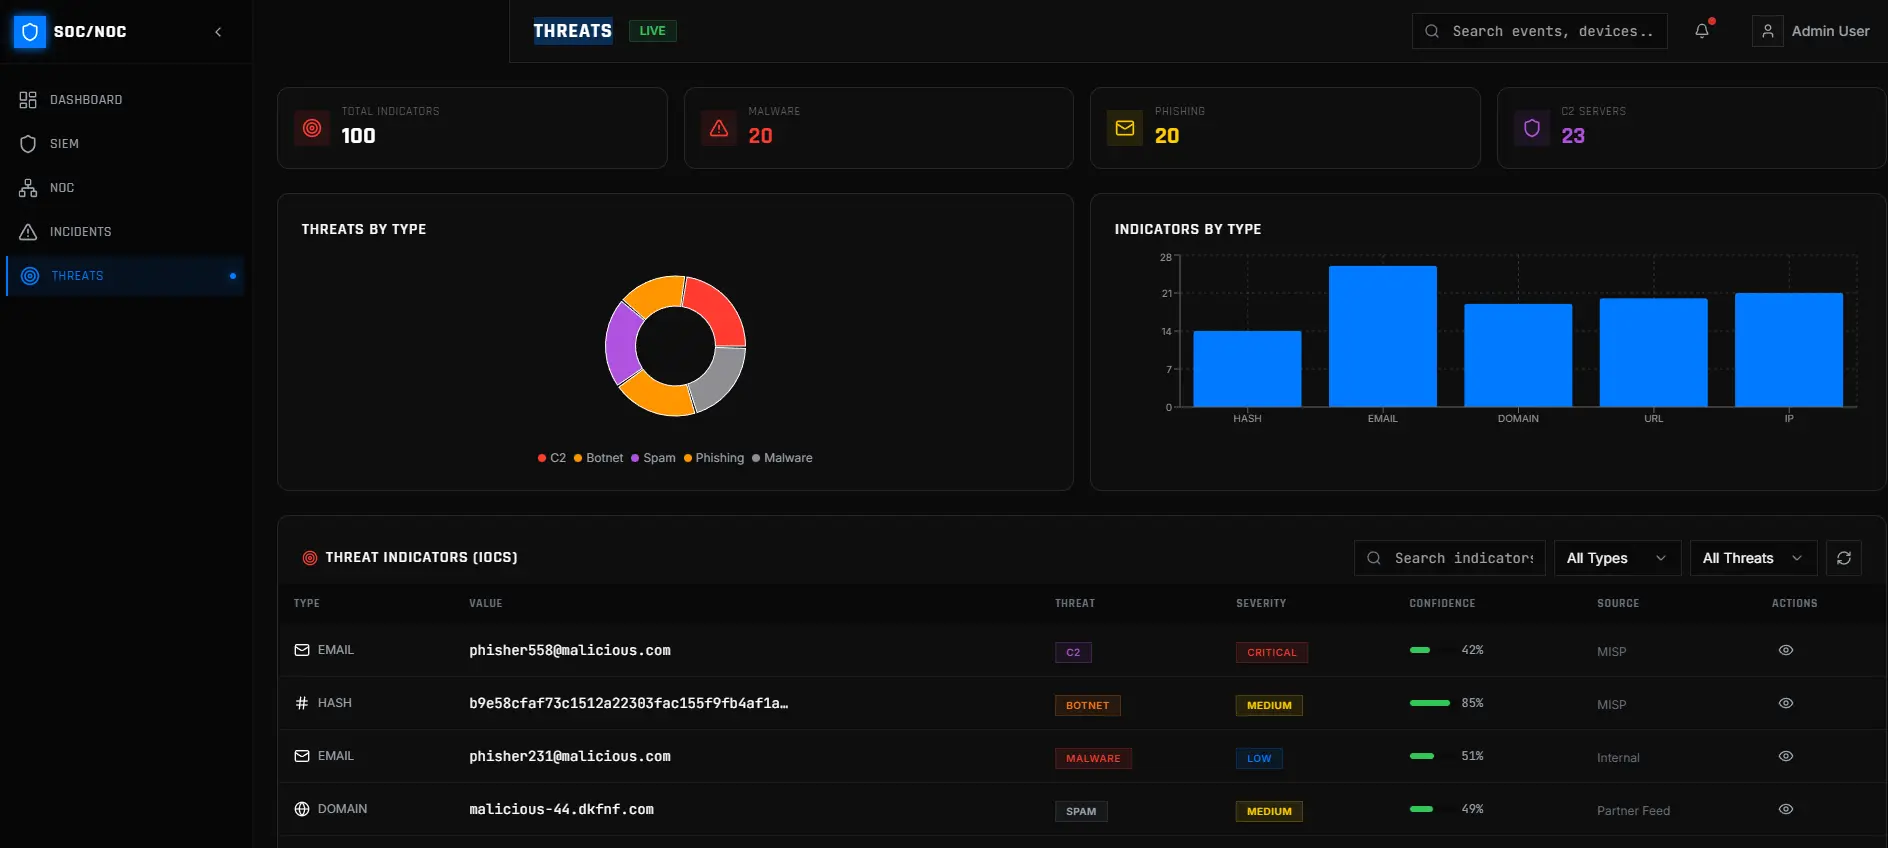Collapse the sidebar with the chevron
Screen dimensions: 1888x848
point(218,32)
